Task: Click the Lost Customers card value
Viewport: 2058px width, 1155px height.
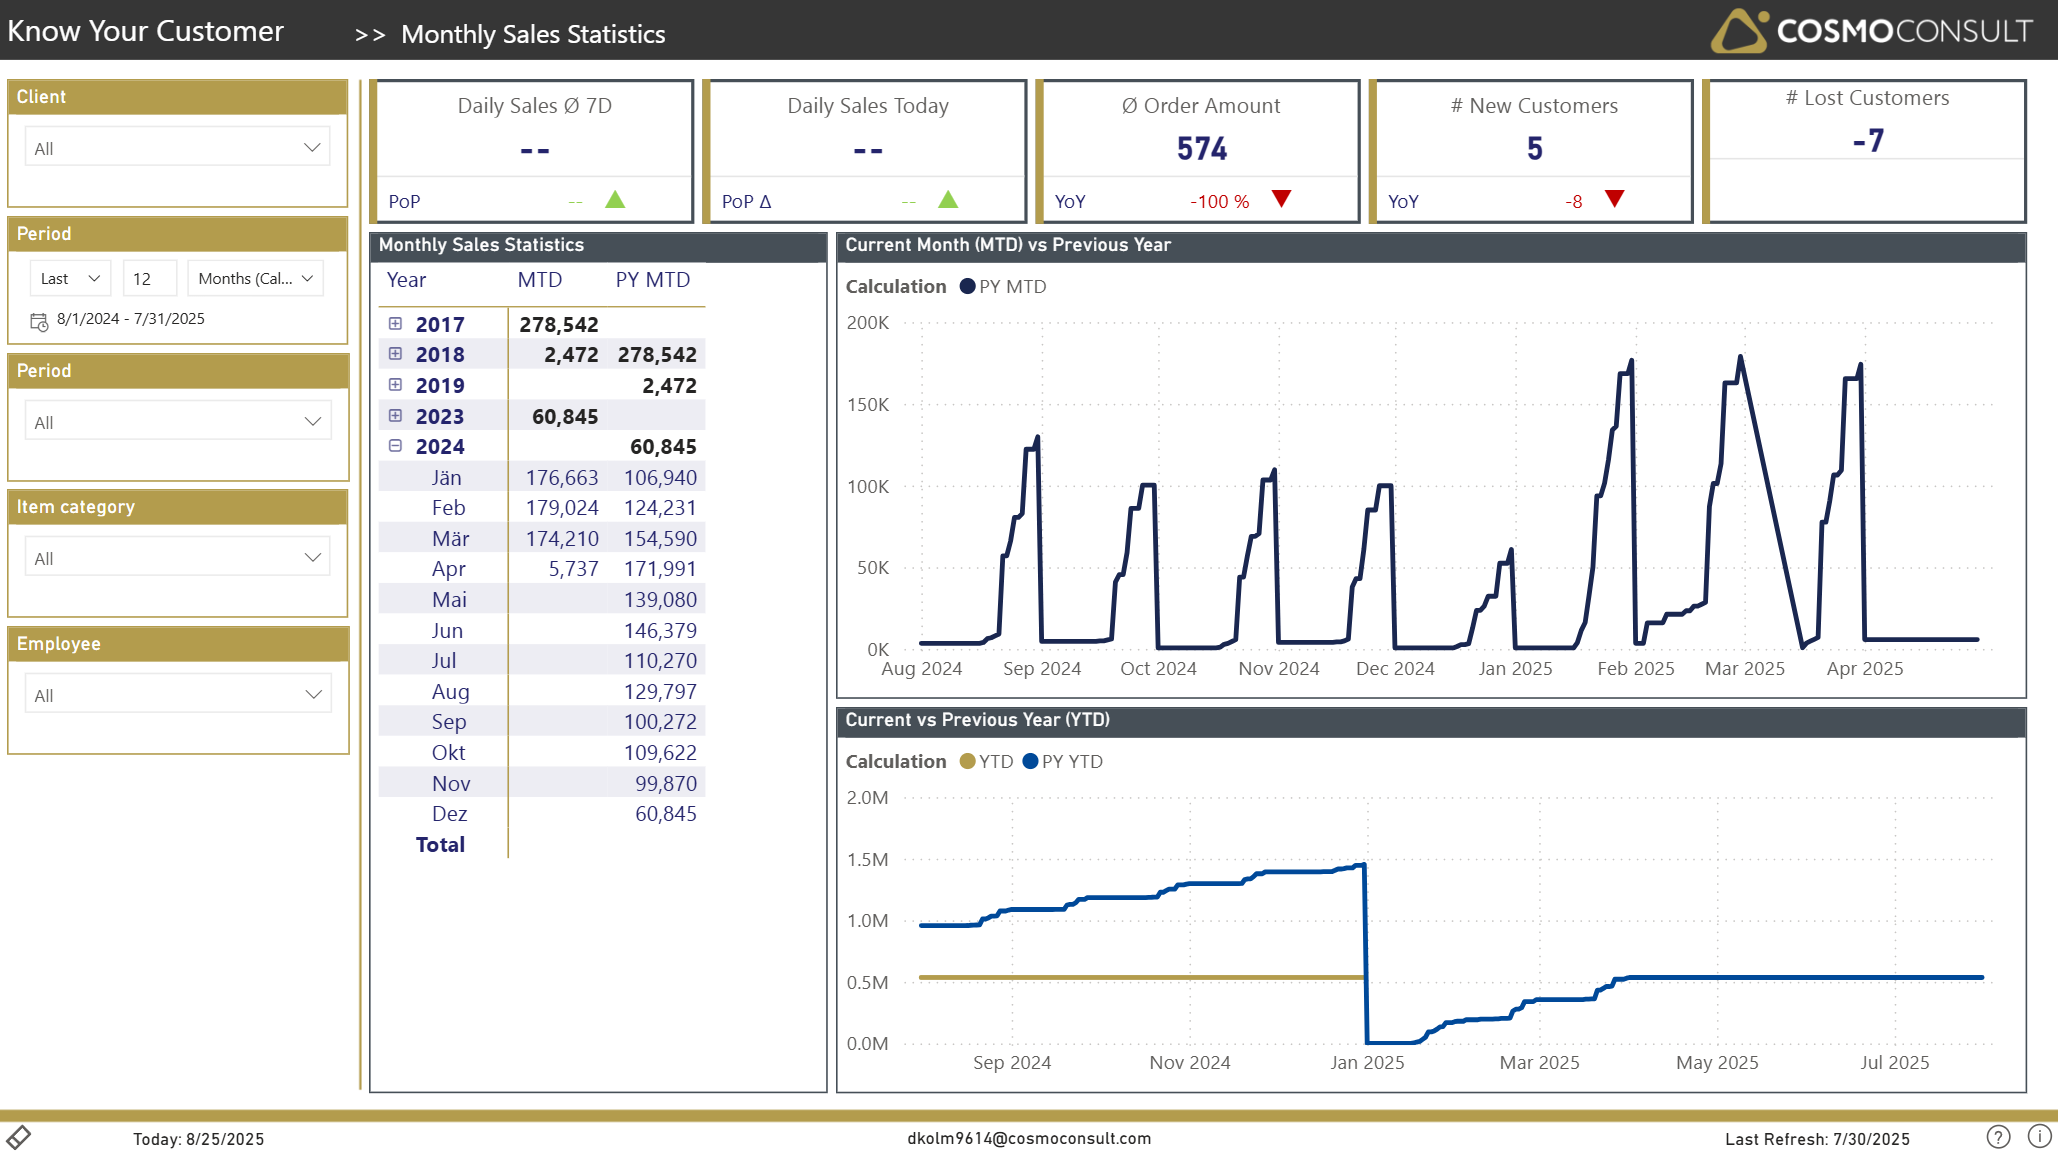Action: click(1867, 141)
